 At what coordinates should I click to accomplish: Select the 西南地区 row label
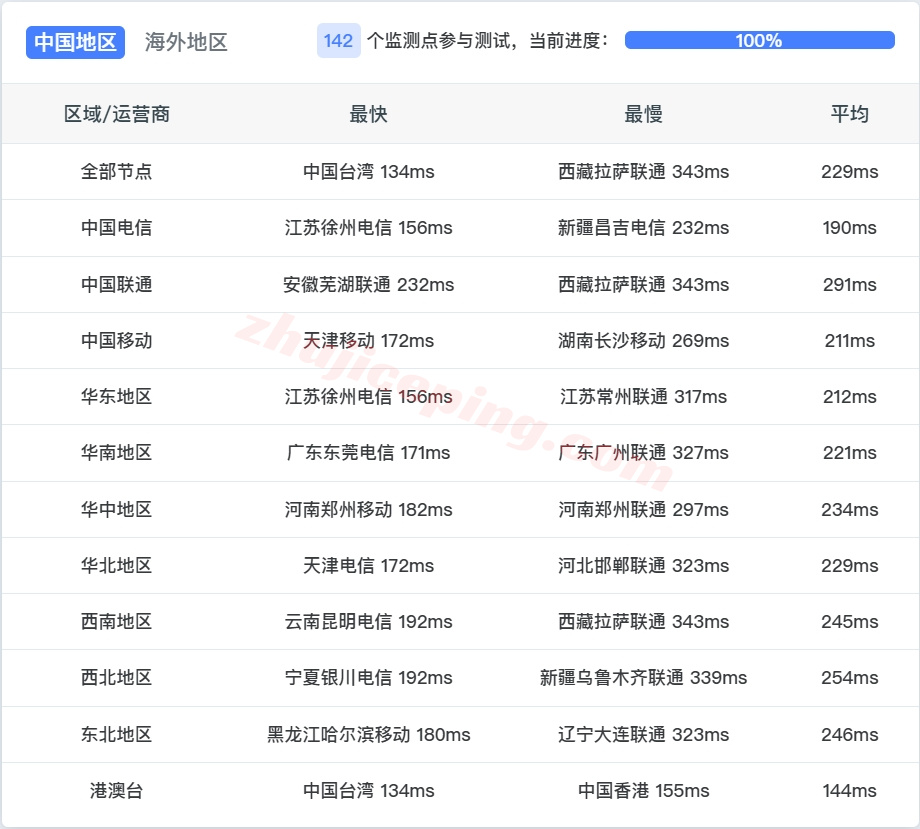(117, 621)
